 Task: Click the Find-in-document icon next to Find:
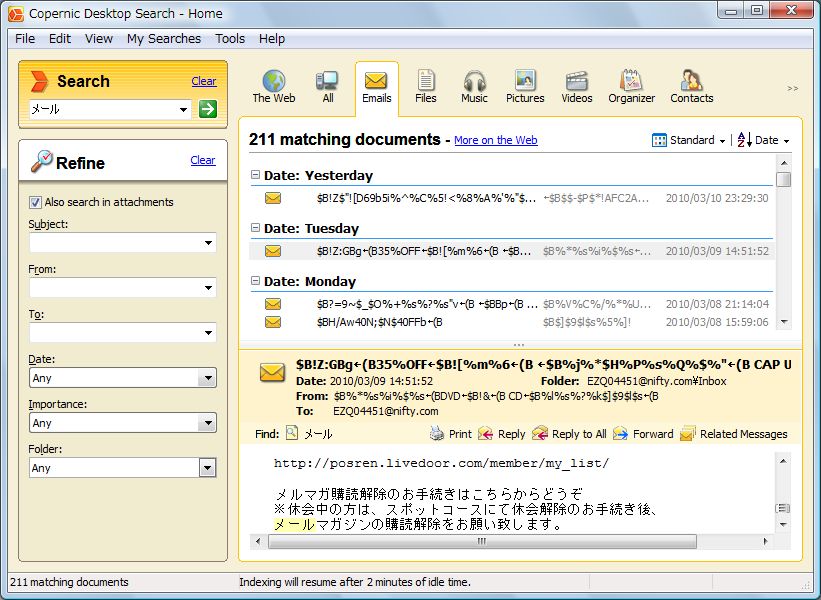(292, 433)
